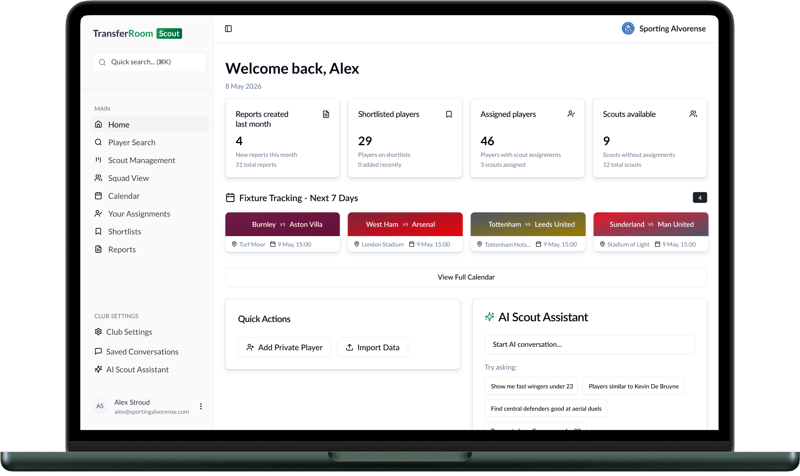Open the Calendar page

point(150,196)
